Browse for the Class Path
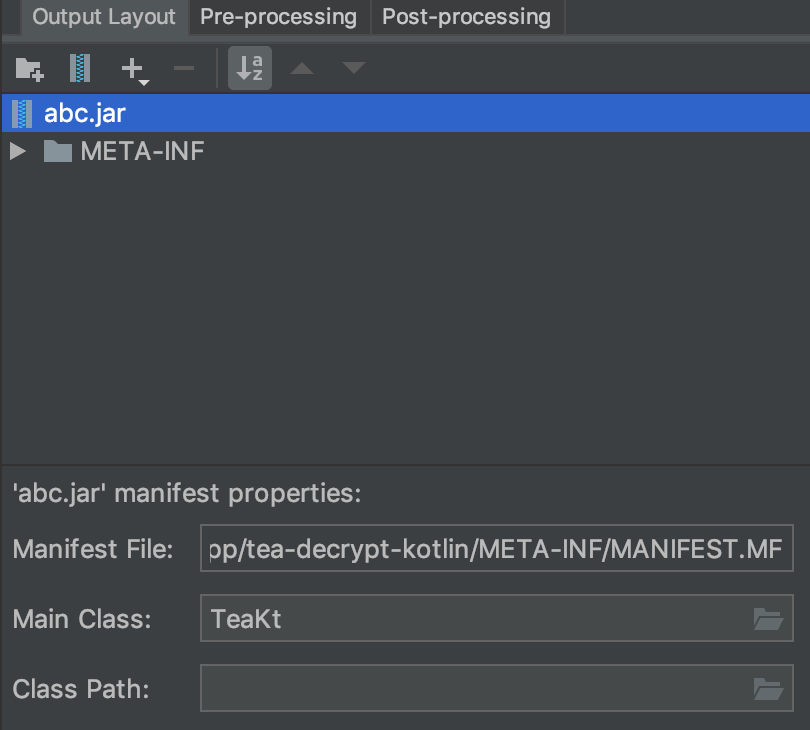The image size is (810, 730). click(x=768, y=688)
